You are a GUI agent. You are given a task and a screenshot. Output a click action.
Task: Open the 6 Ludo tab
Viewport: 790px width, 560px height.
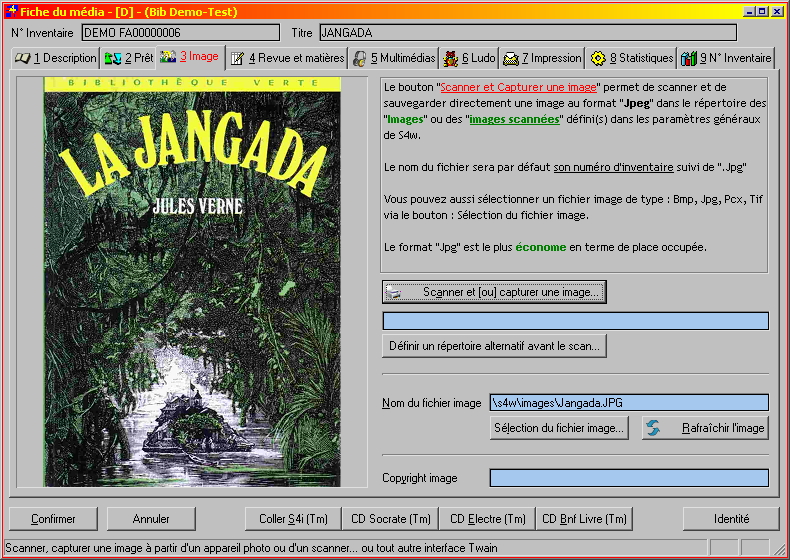[470, 58]
